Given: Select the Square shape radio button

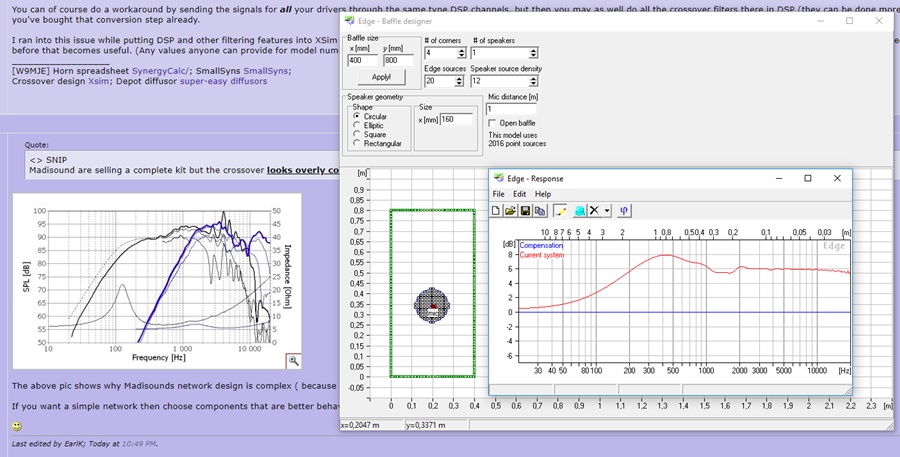Looking at the screenshot, I should click(357, 134).
